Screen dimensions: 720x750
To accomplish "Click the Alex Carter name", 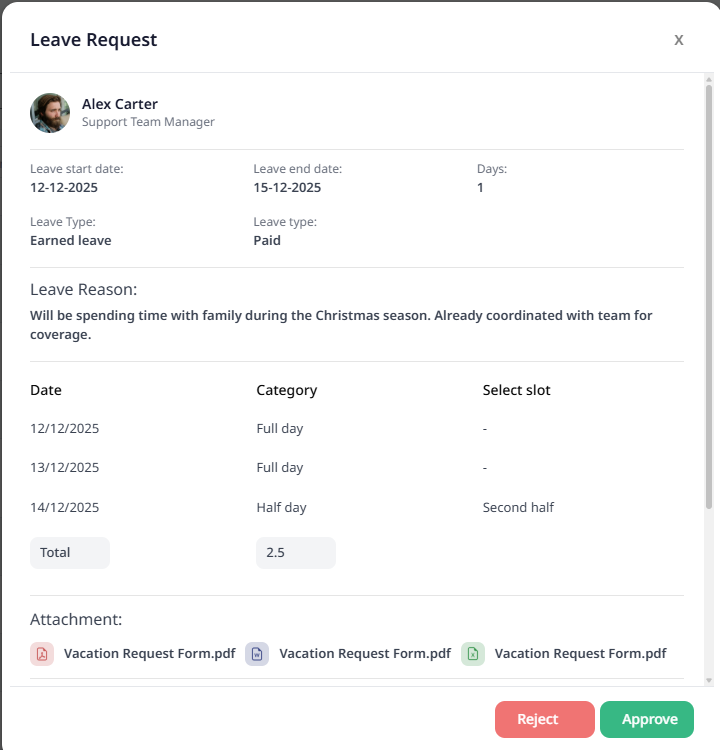I will pos(120,104).
